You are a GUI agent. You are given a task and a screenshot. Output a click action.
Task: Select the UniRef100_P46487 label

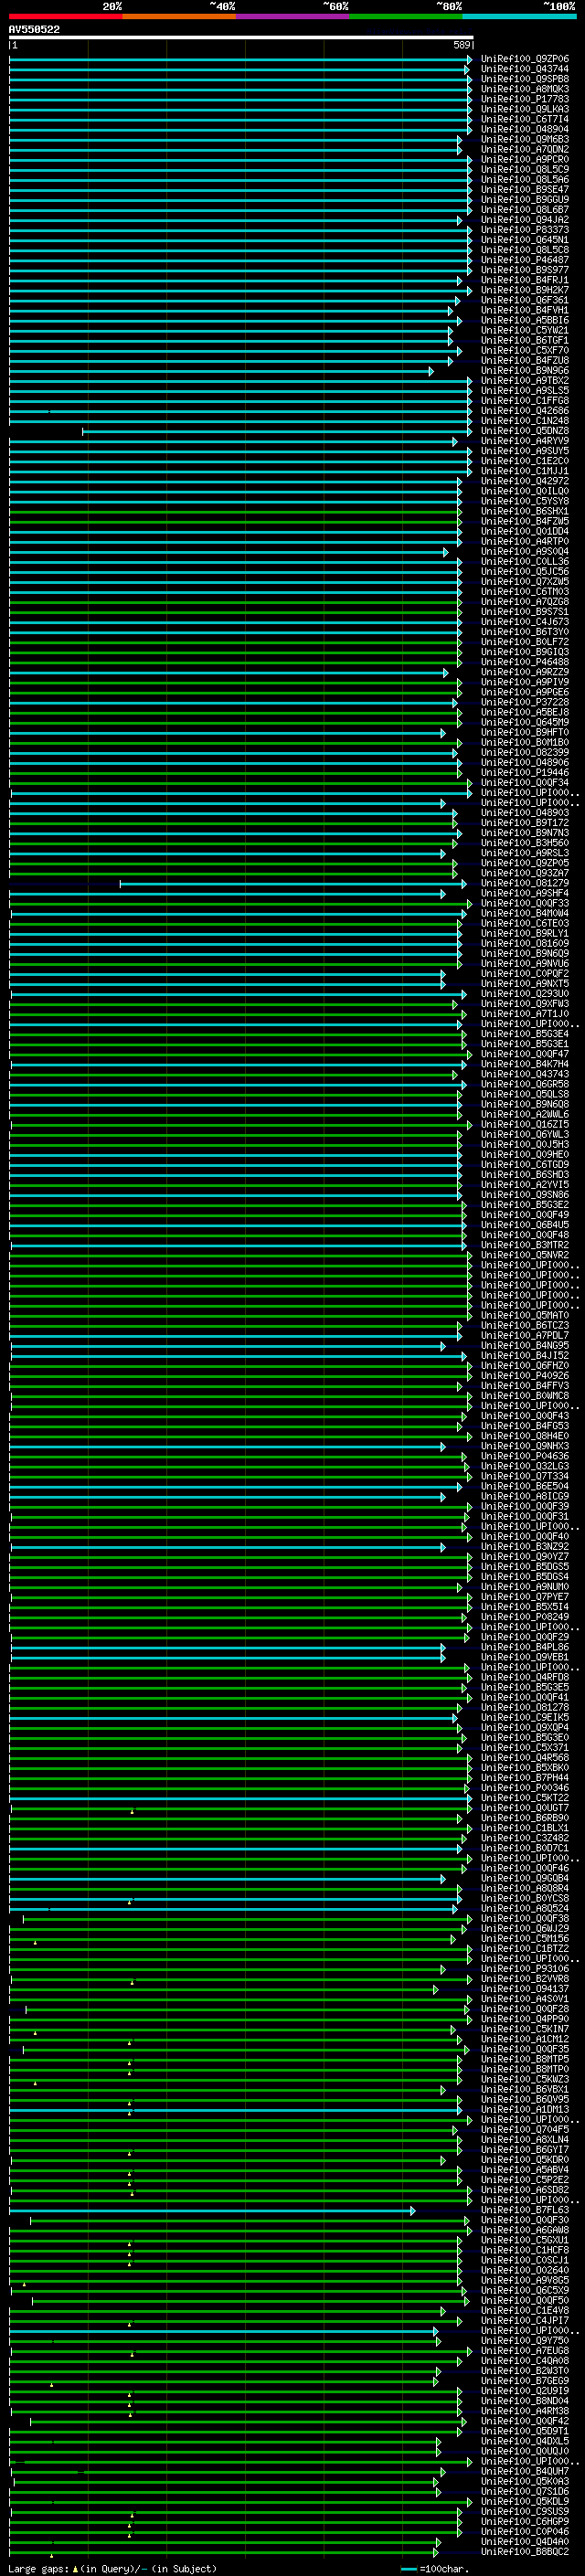525,260
